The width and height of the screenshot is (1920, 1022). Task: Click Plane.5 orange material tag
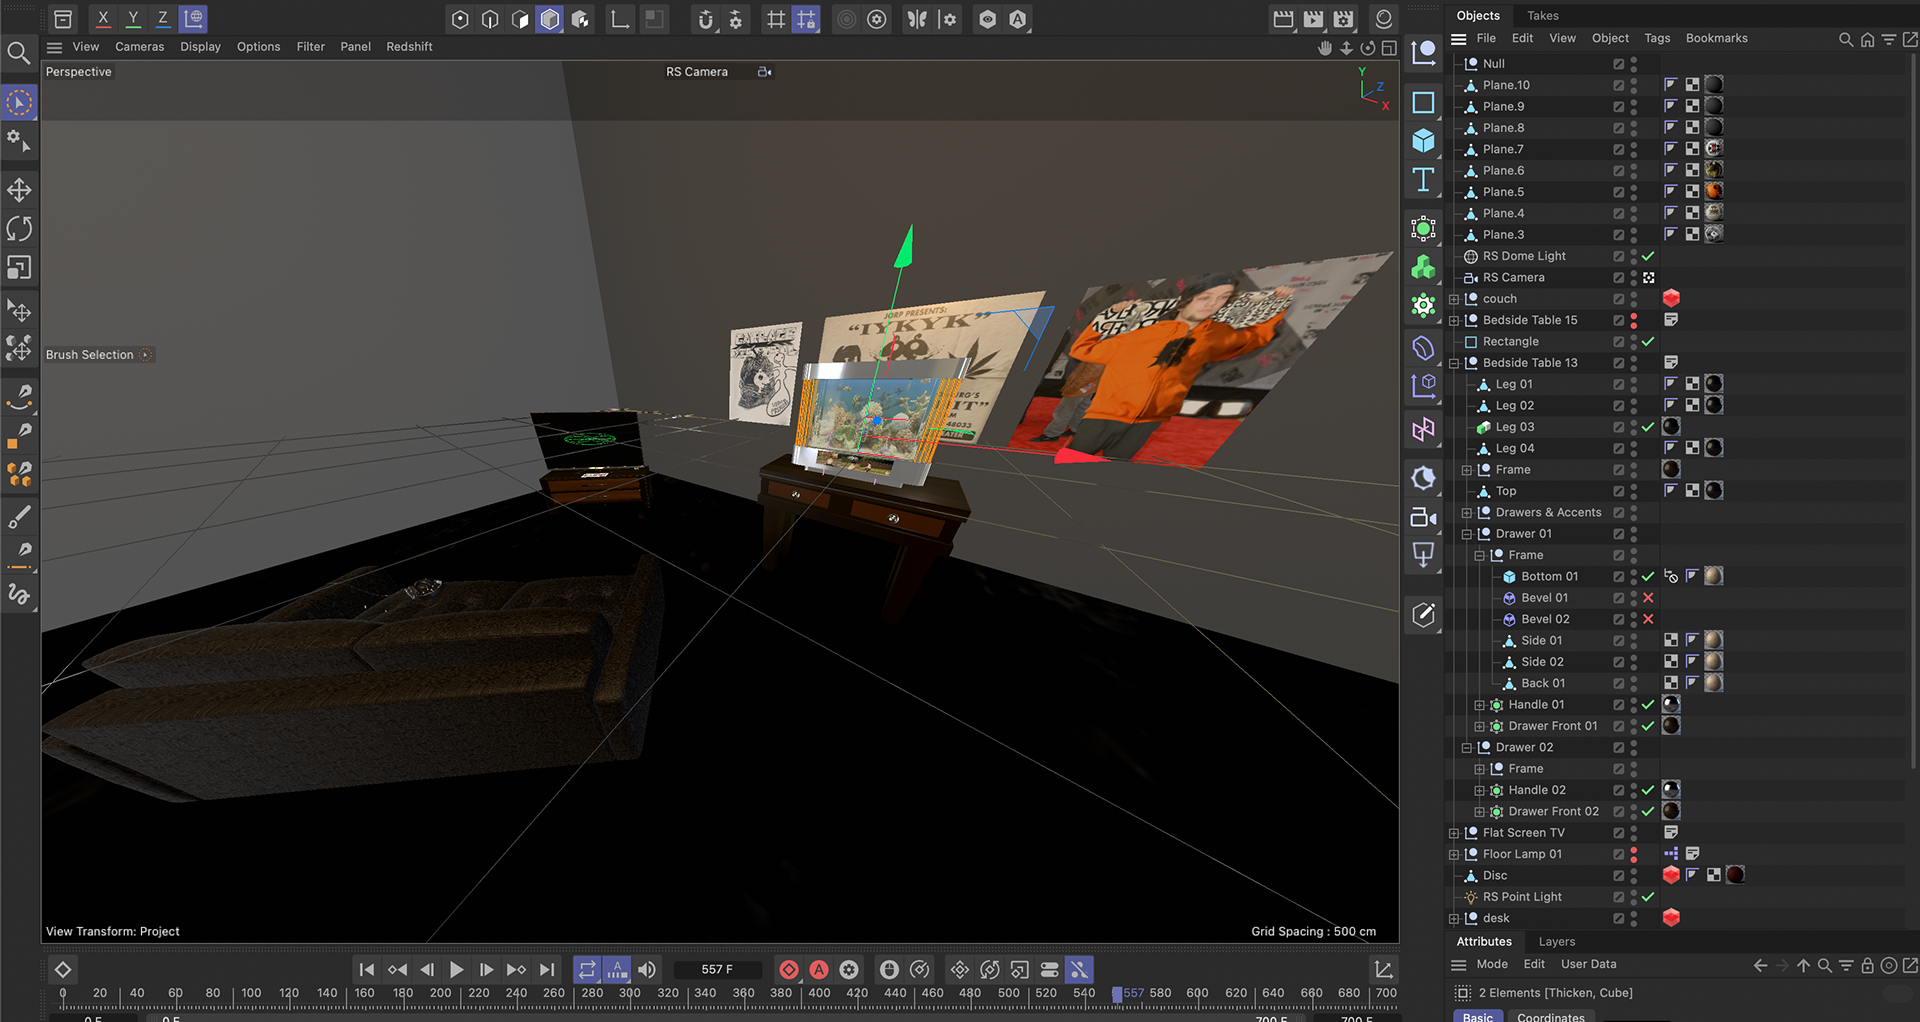[1714, 191]
